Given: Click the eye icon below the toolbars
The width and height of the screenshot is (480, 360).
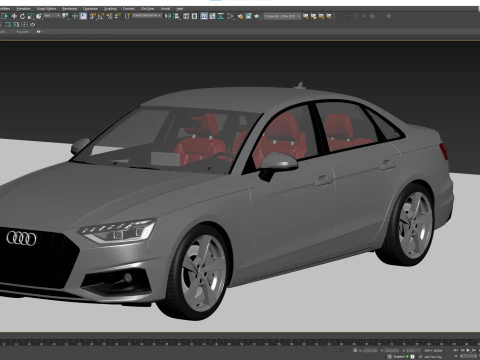Looking at the screenshot, I should [38, 31].
